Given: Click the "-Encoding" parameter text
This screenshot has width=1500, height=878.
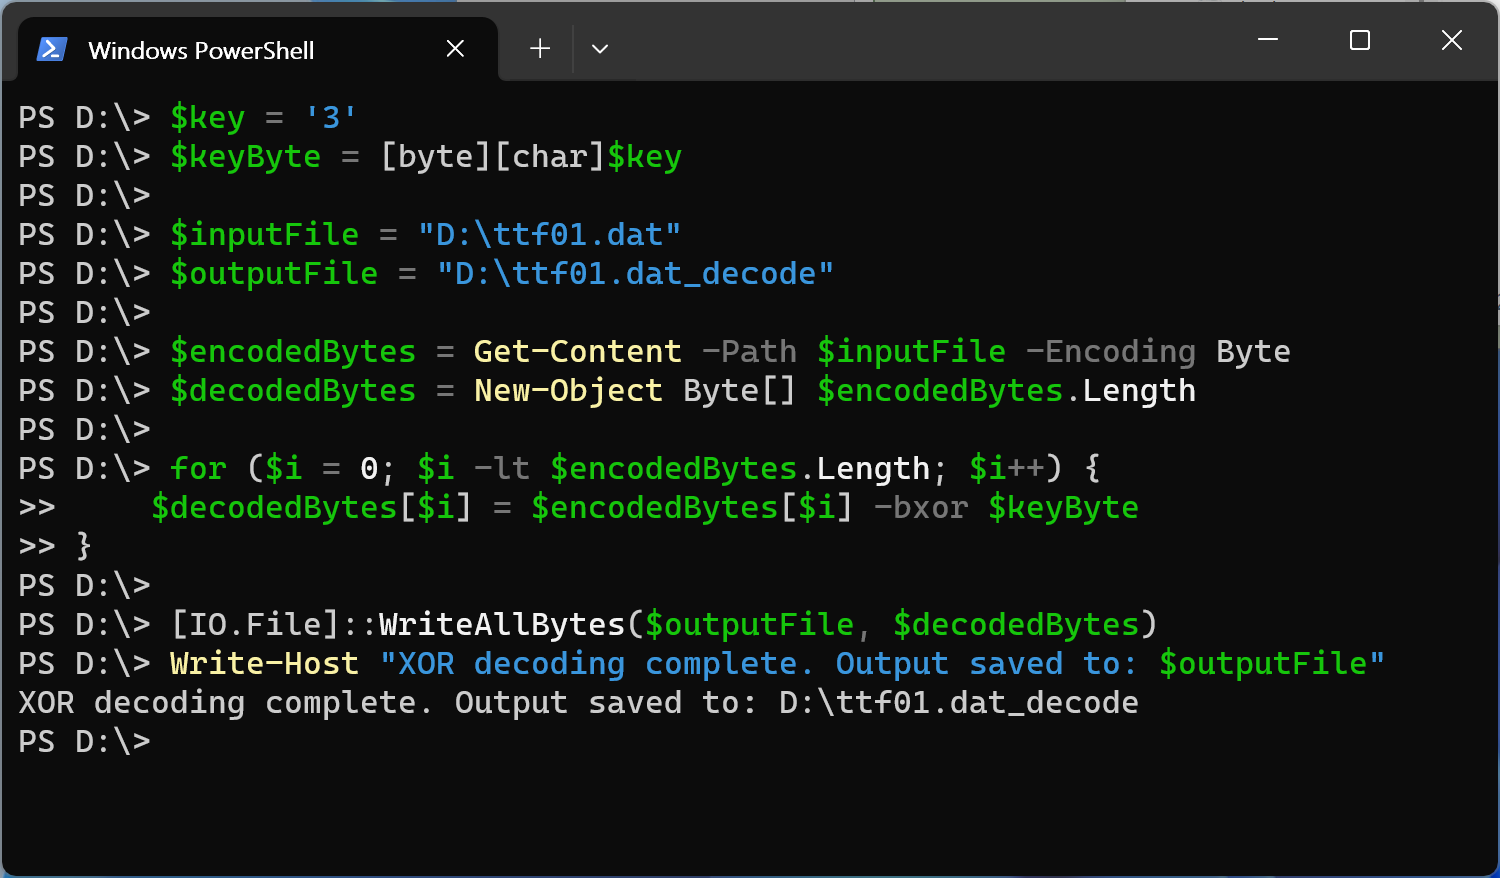Looking at the screenshot, I should [x=1110, y=352].
